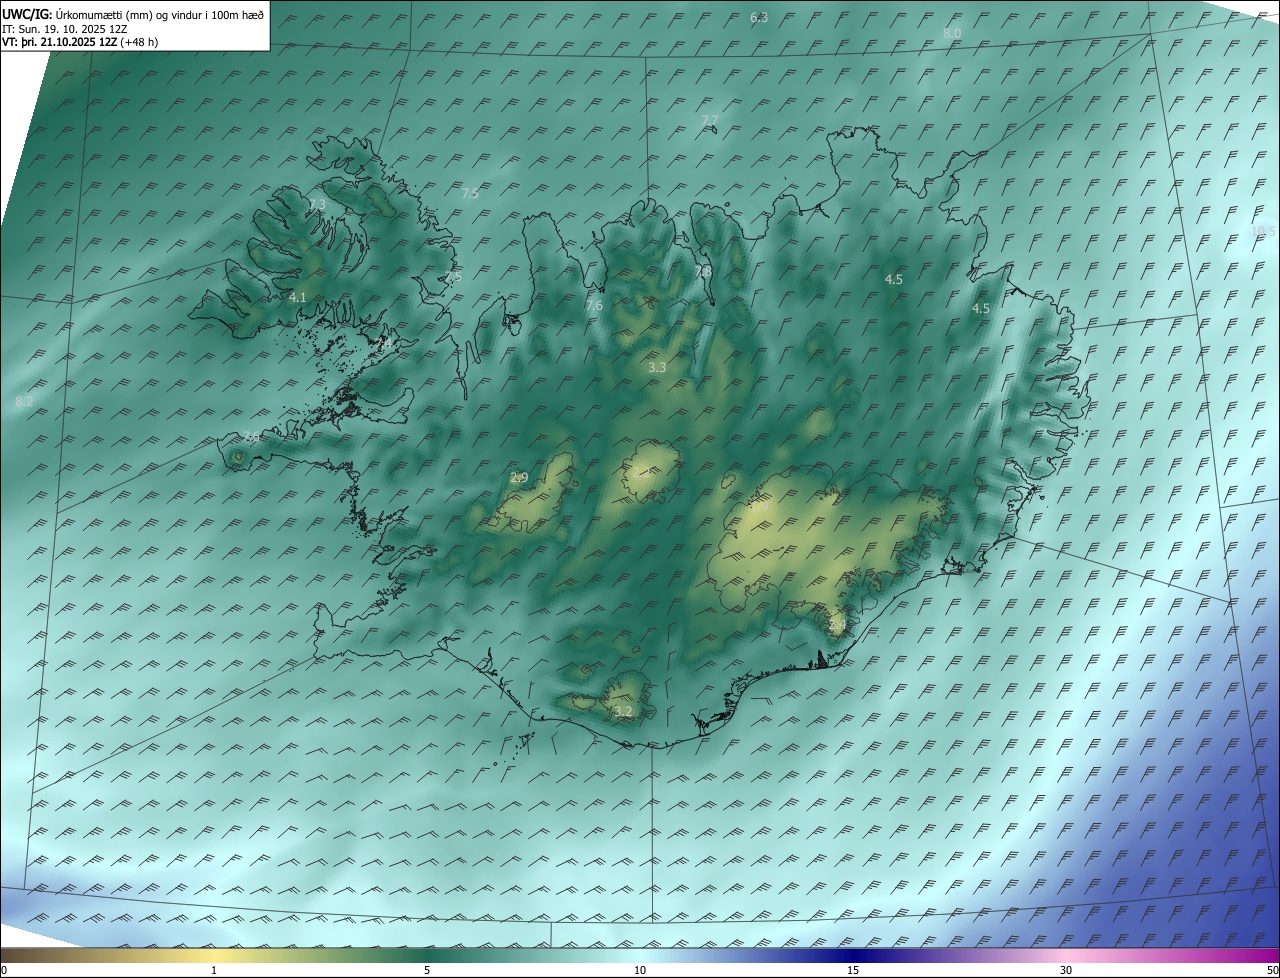The height and width of the screenshot is (978, 1280).
Task: Click the 7.4 value label
Action: point(385,342)
